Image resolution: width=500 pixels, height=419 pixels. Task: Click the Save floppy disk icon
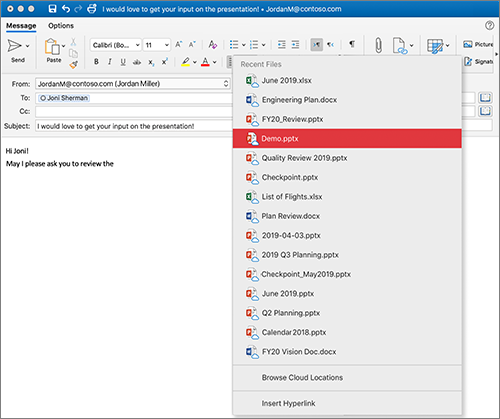(52, 9)
